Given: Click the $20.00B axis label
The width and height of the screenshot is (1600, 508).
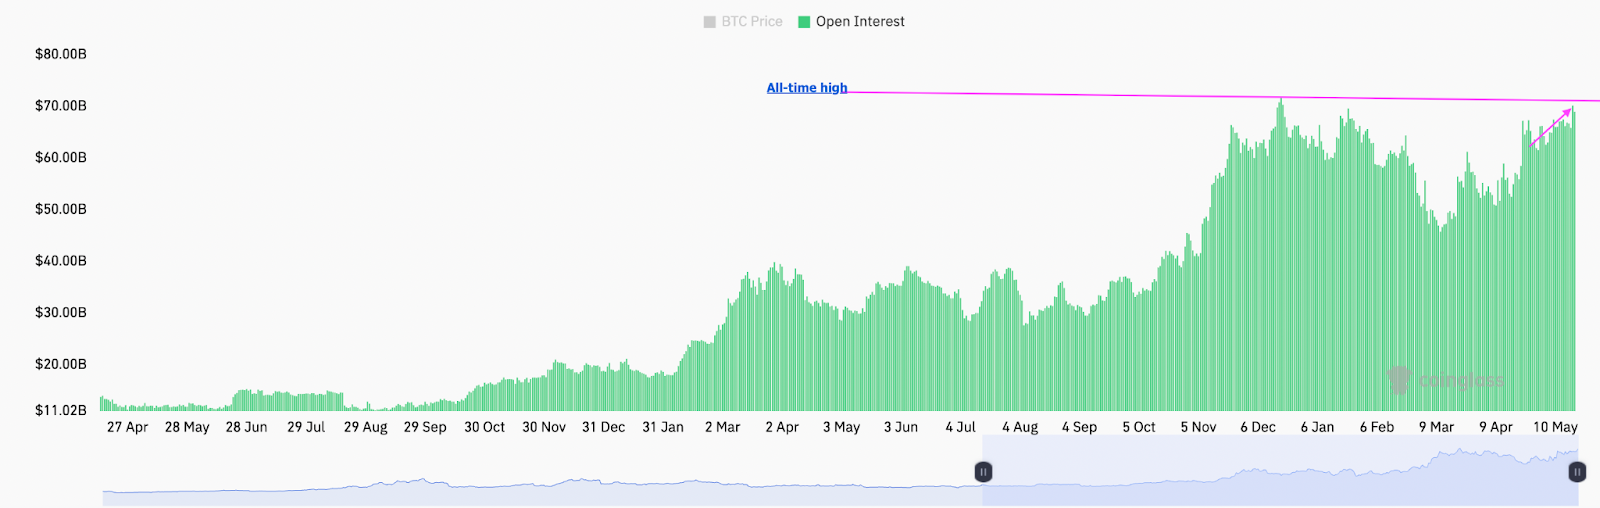Looking at the screenshot, I should (x=61, y=364).
